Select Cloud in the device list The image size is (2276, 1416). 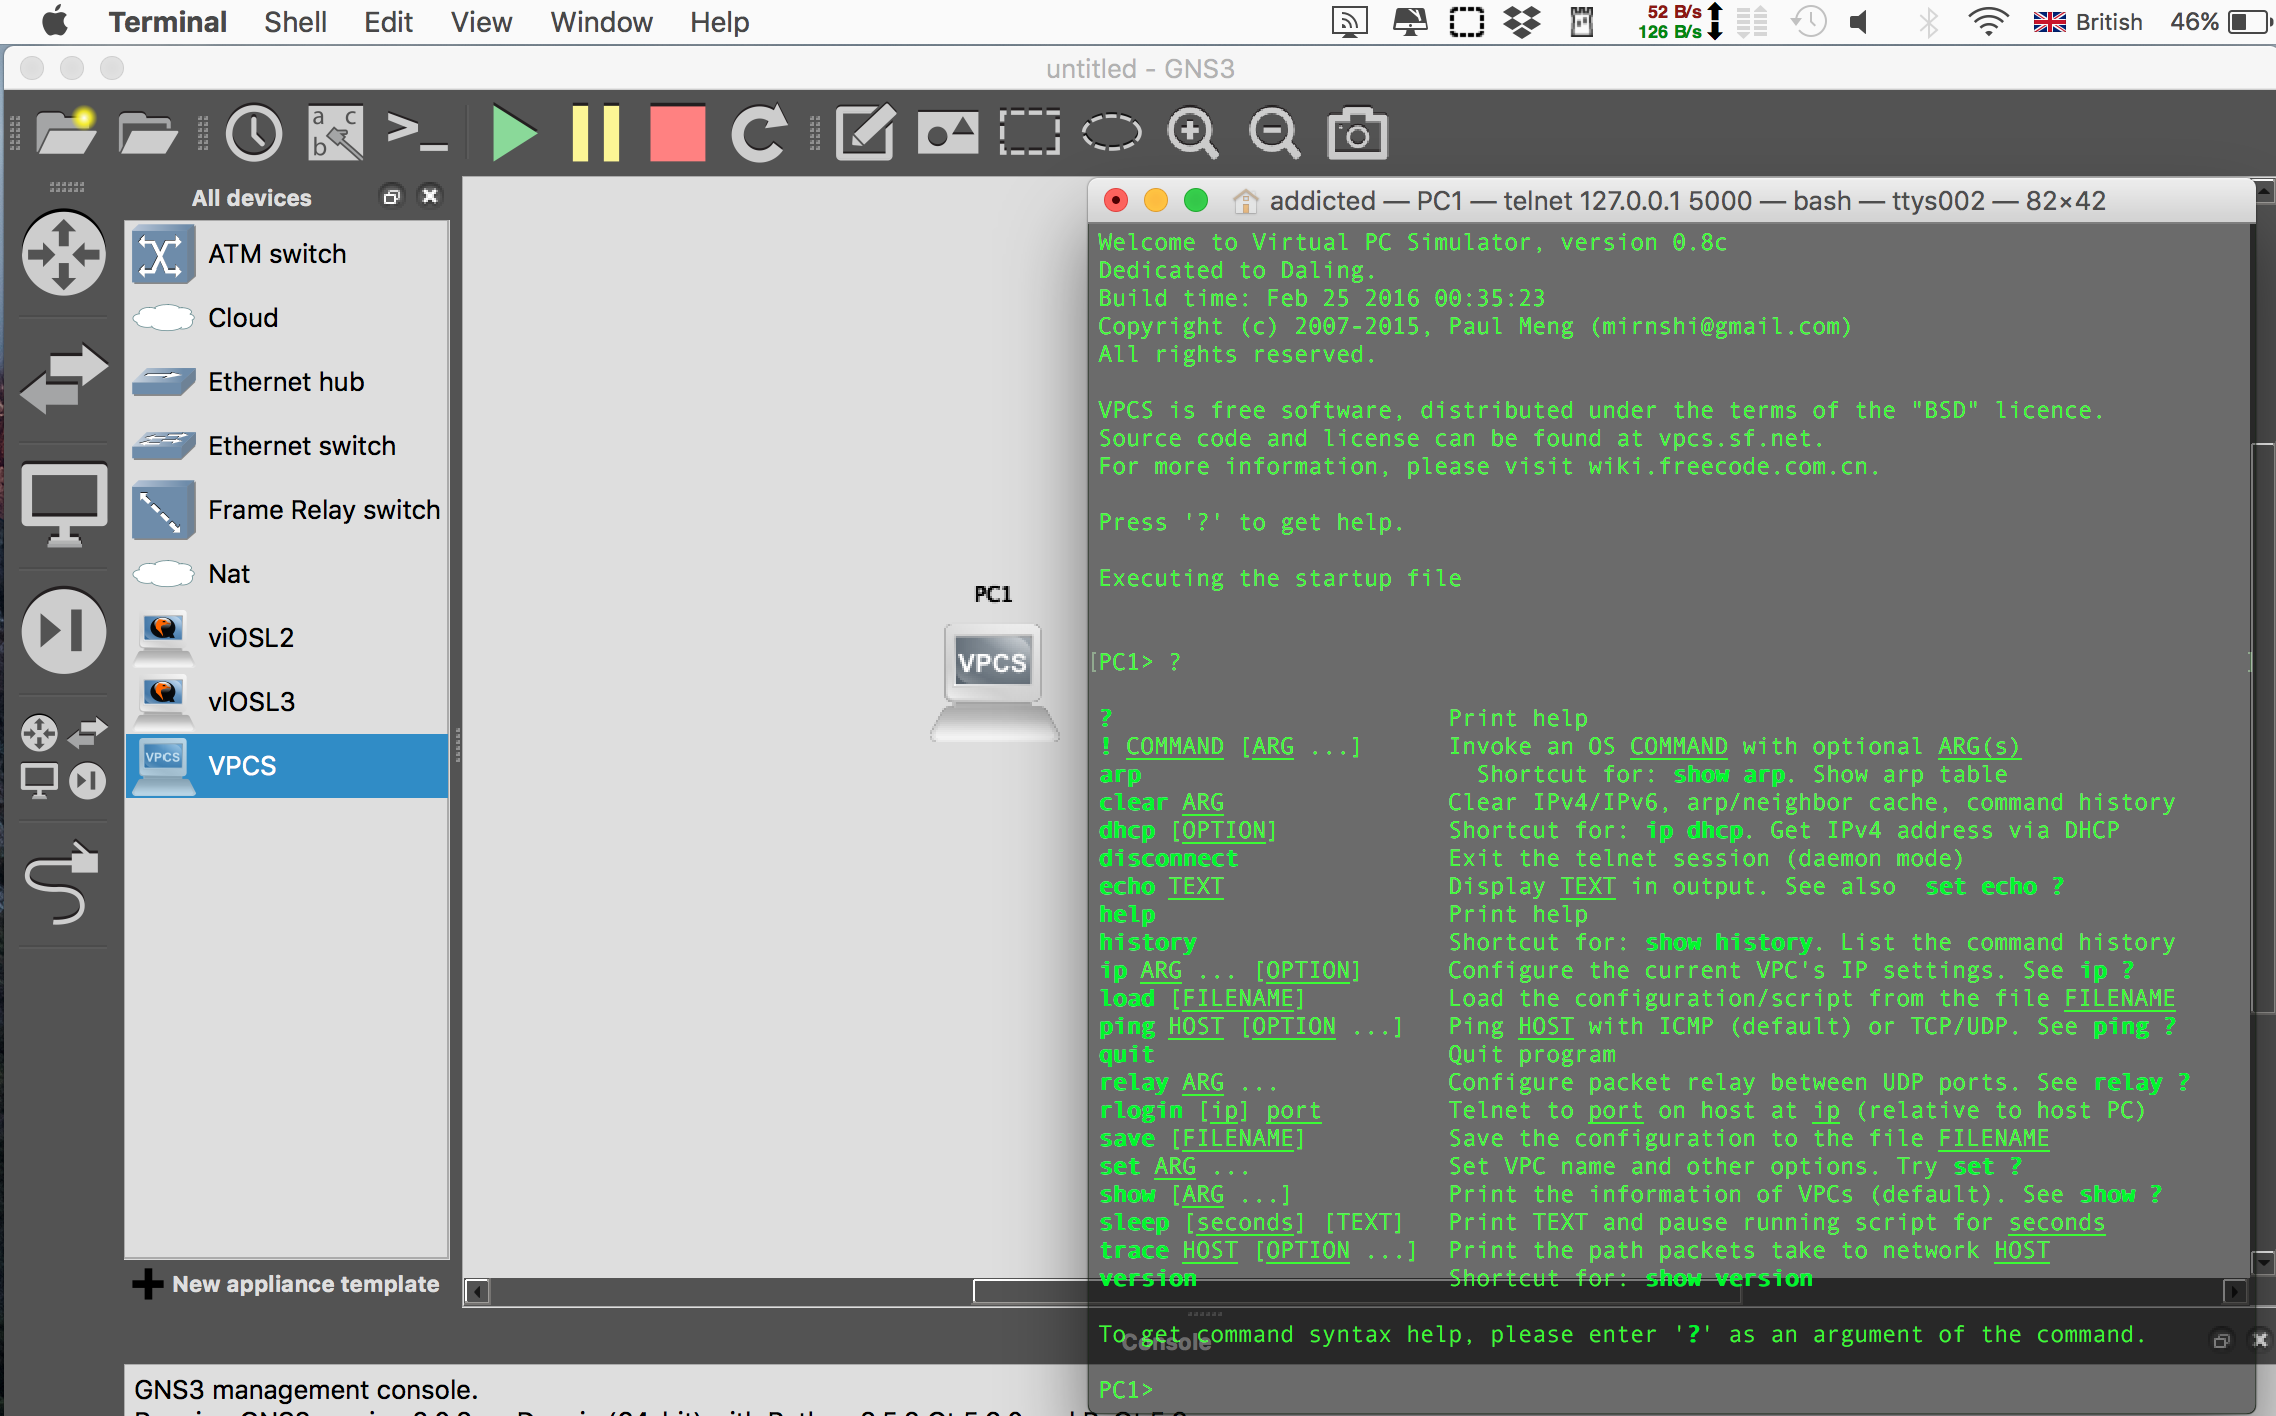pos(287,318)
